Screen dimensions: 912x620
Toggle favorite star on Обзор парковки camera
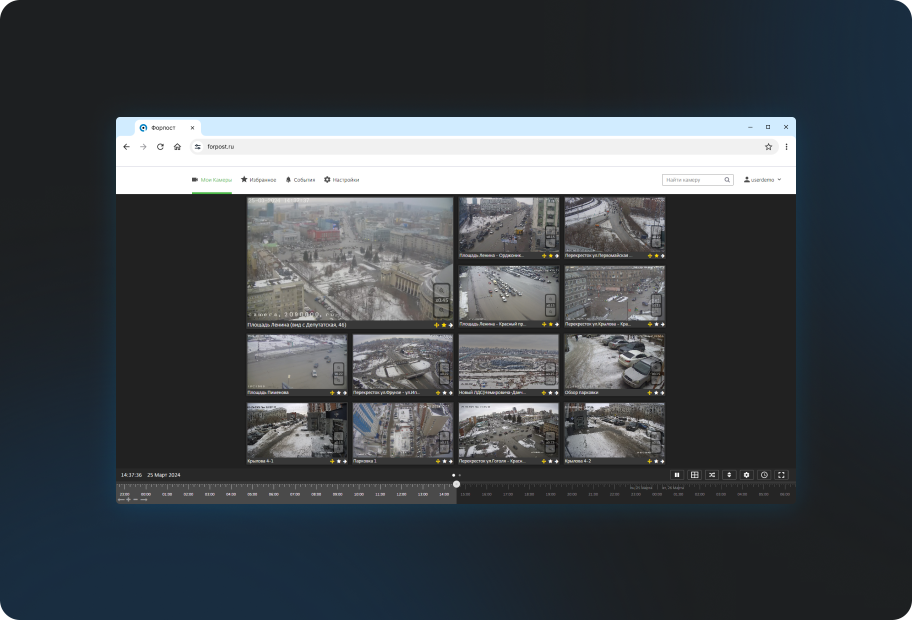(657, 393)
